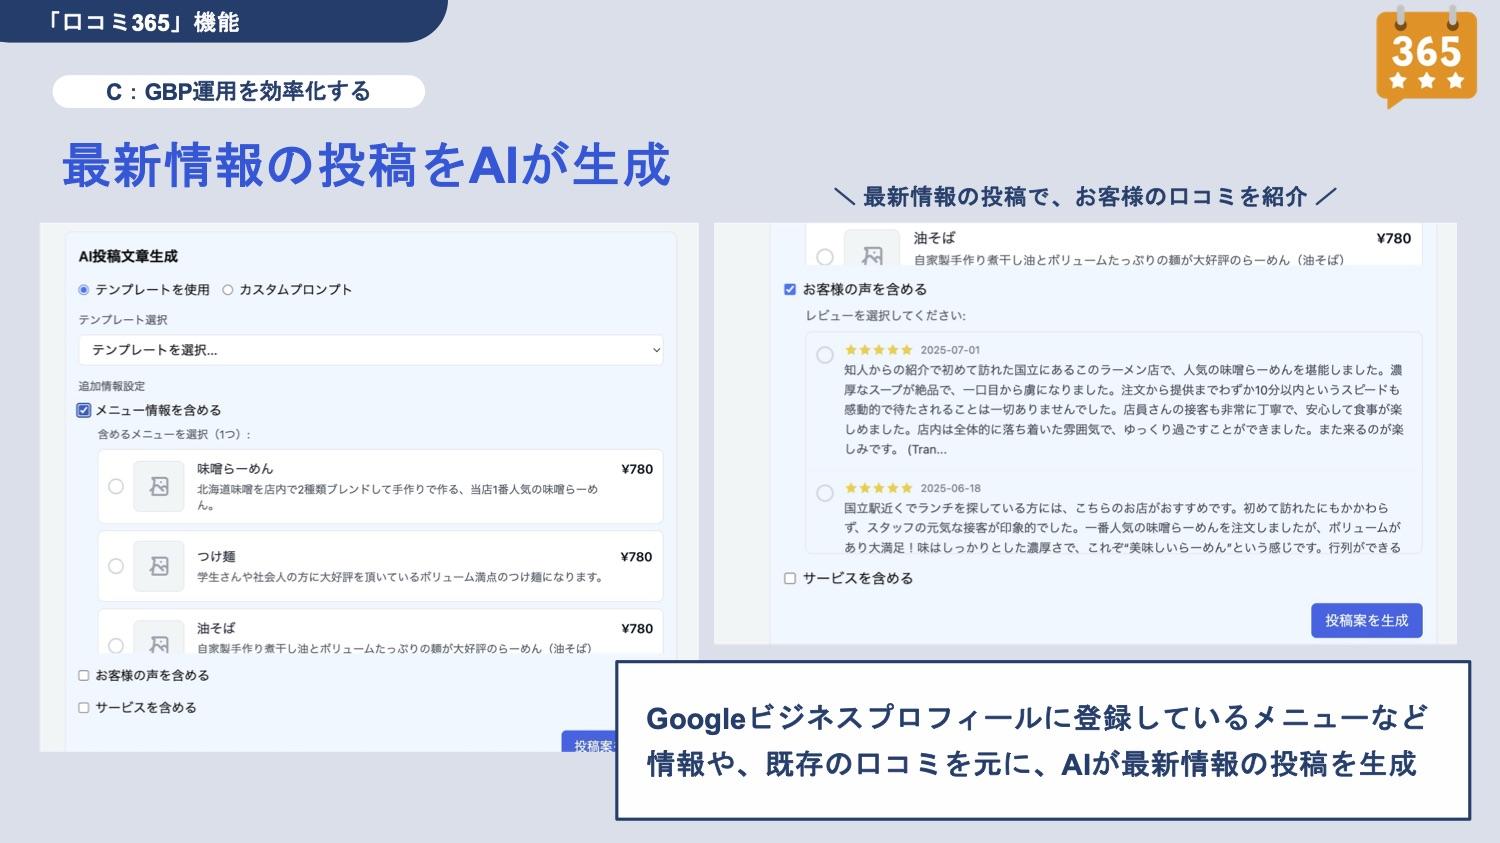Image resolution: width=1500 pixels, height=843 pixels.
Task: Select the テンプレートを使用 radio option
Action: click(x=84, y=290)
